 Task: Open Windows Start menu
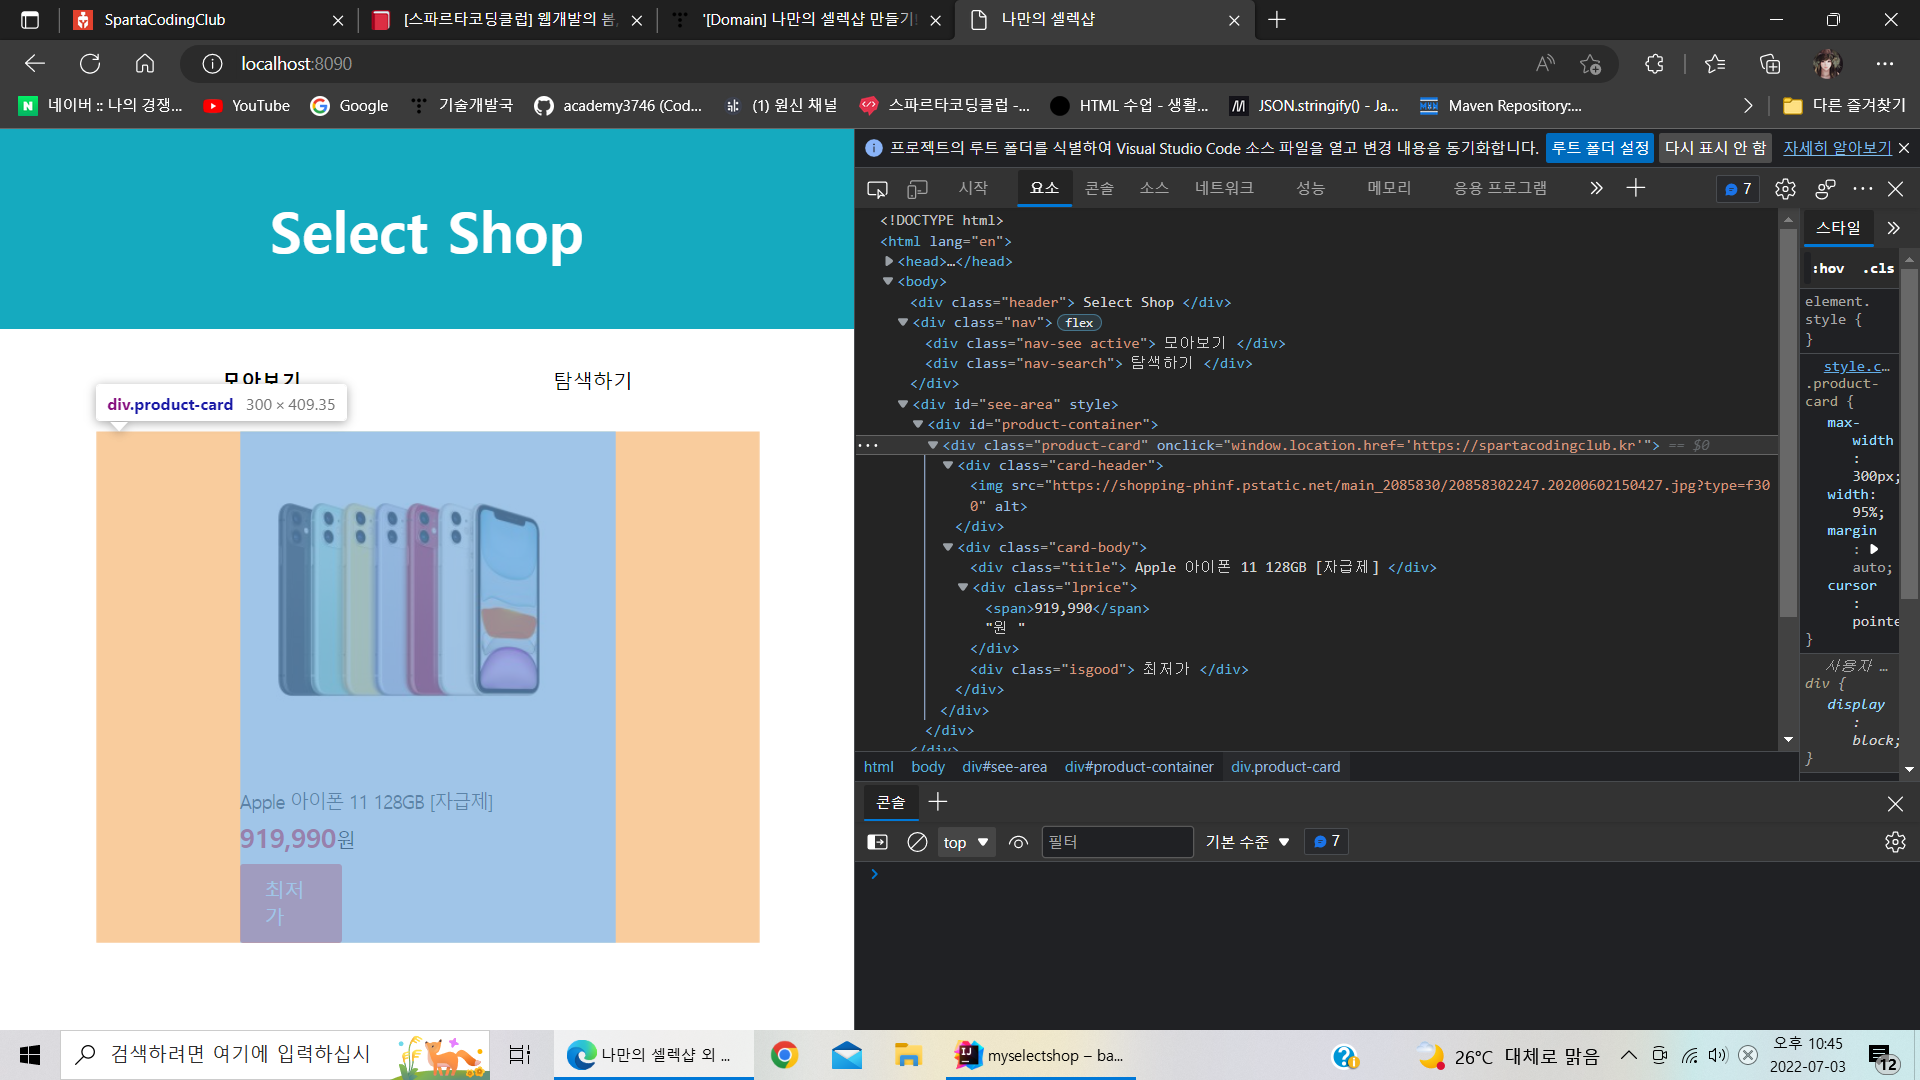tap(30, 1055)
